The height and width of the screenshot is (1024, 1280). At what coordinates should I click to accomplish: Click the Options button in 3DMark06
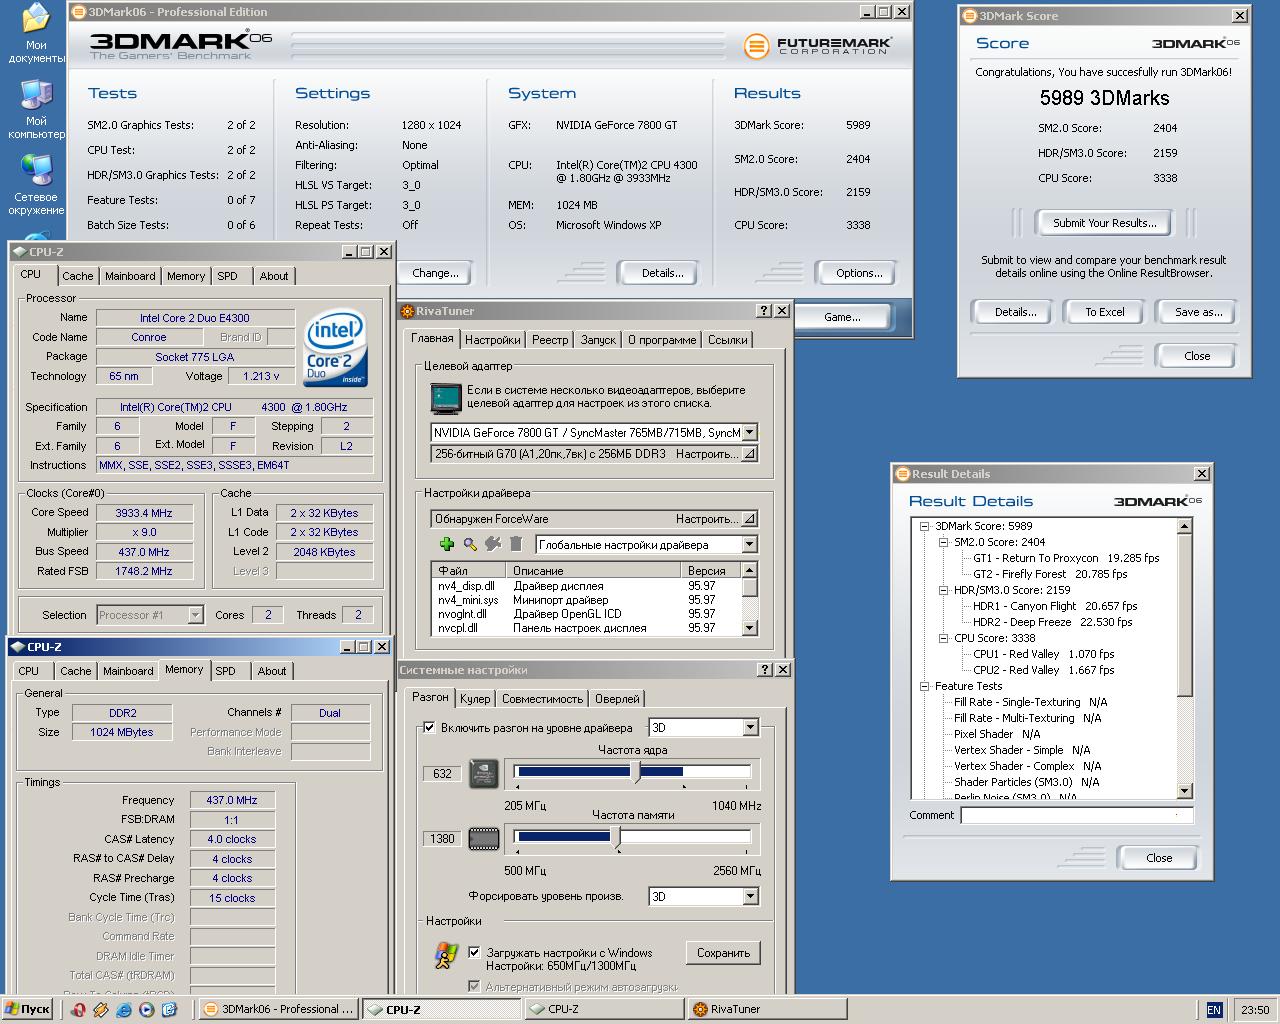pos(859,273)
